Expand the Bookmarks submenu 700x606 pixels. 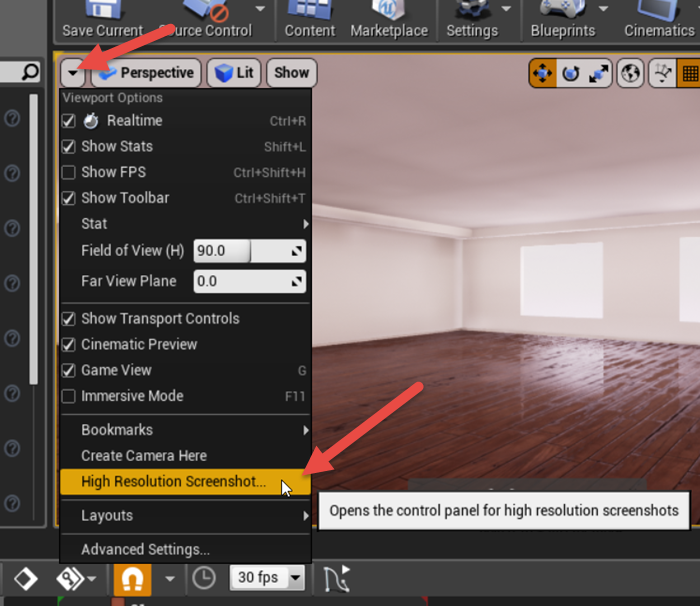[x=185, y=430]
